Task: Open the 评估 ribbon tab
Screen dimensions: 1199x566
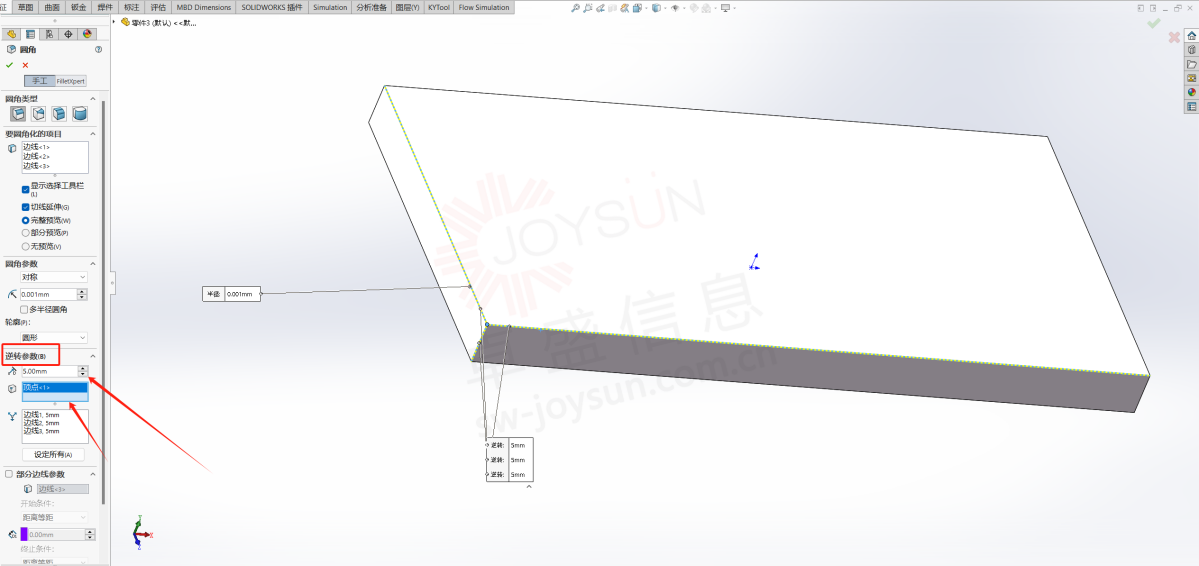Action: pyautogui.click(x=158, y=8)
